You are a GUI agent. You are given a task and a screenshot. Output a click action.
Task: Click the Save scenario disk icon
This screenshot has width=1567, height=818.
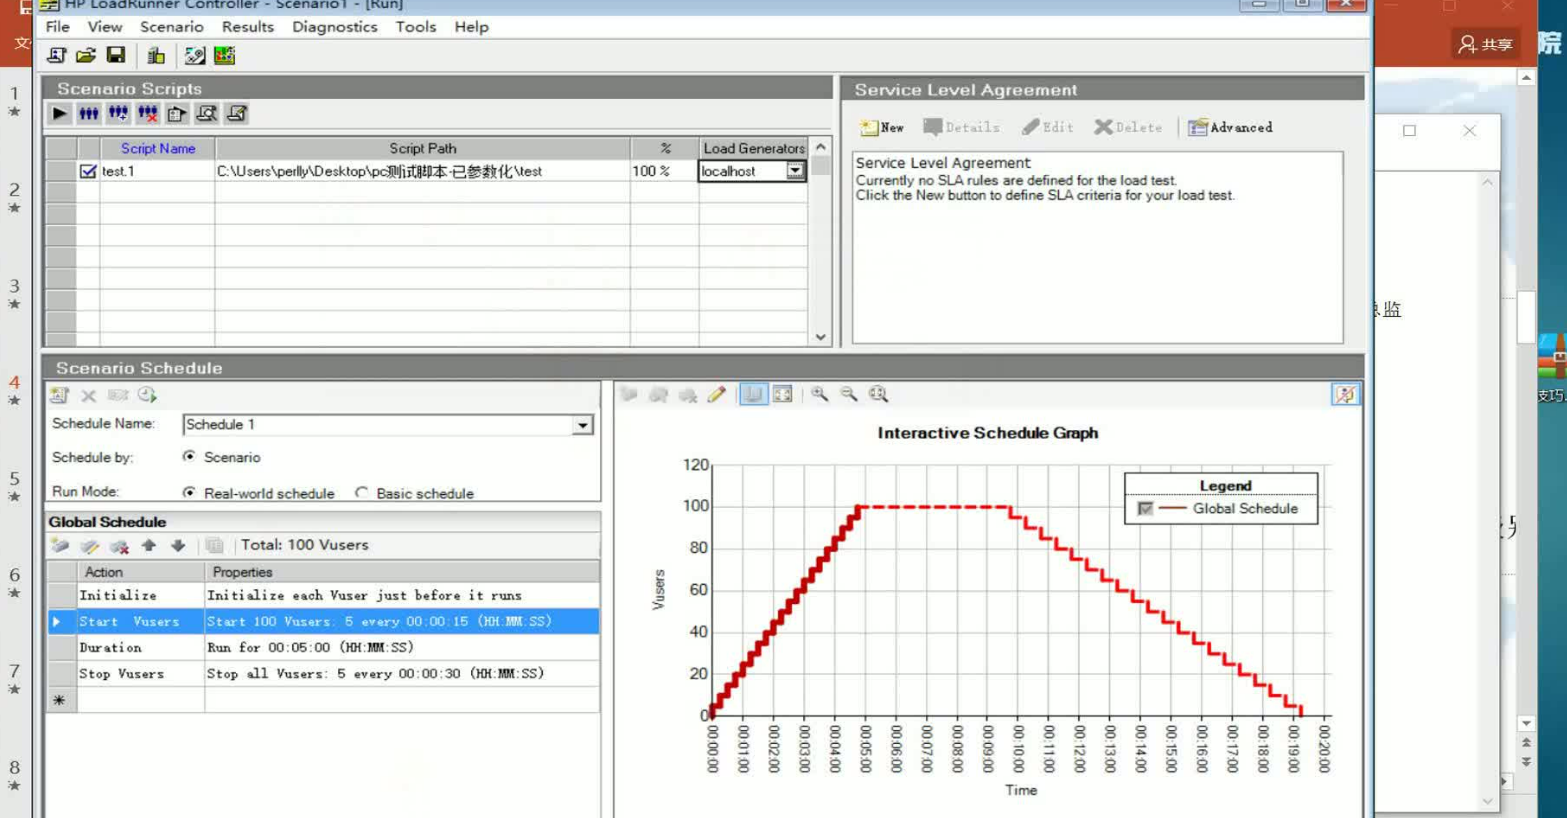coord(116,56)
